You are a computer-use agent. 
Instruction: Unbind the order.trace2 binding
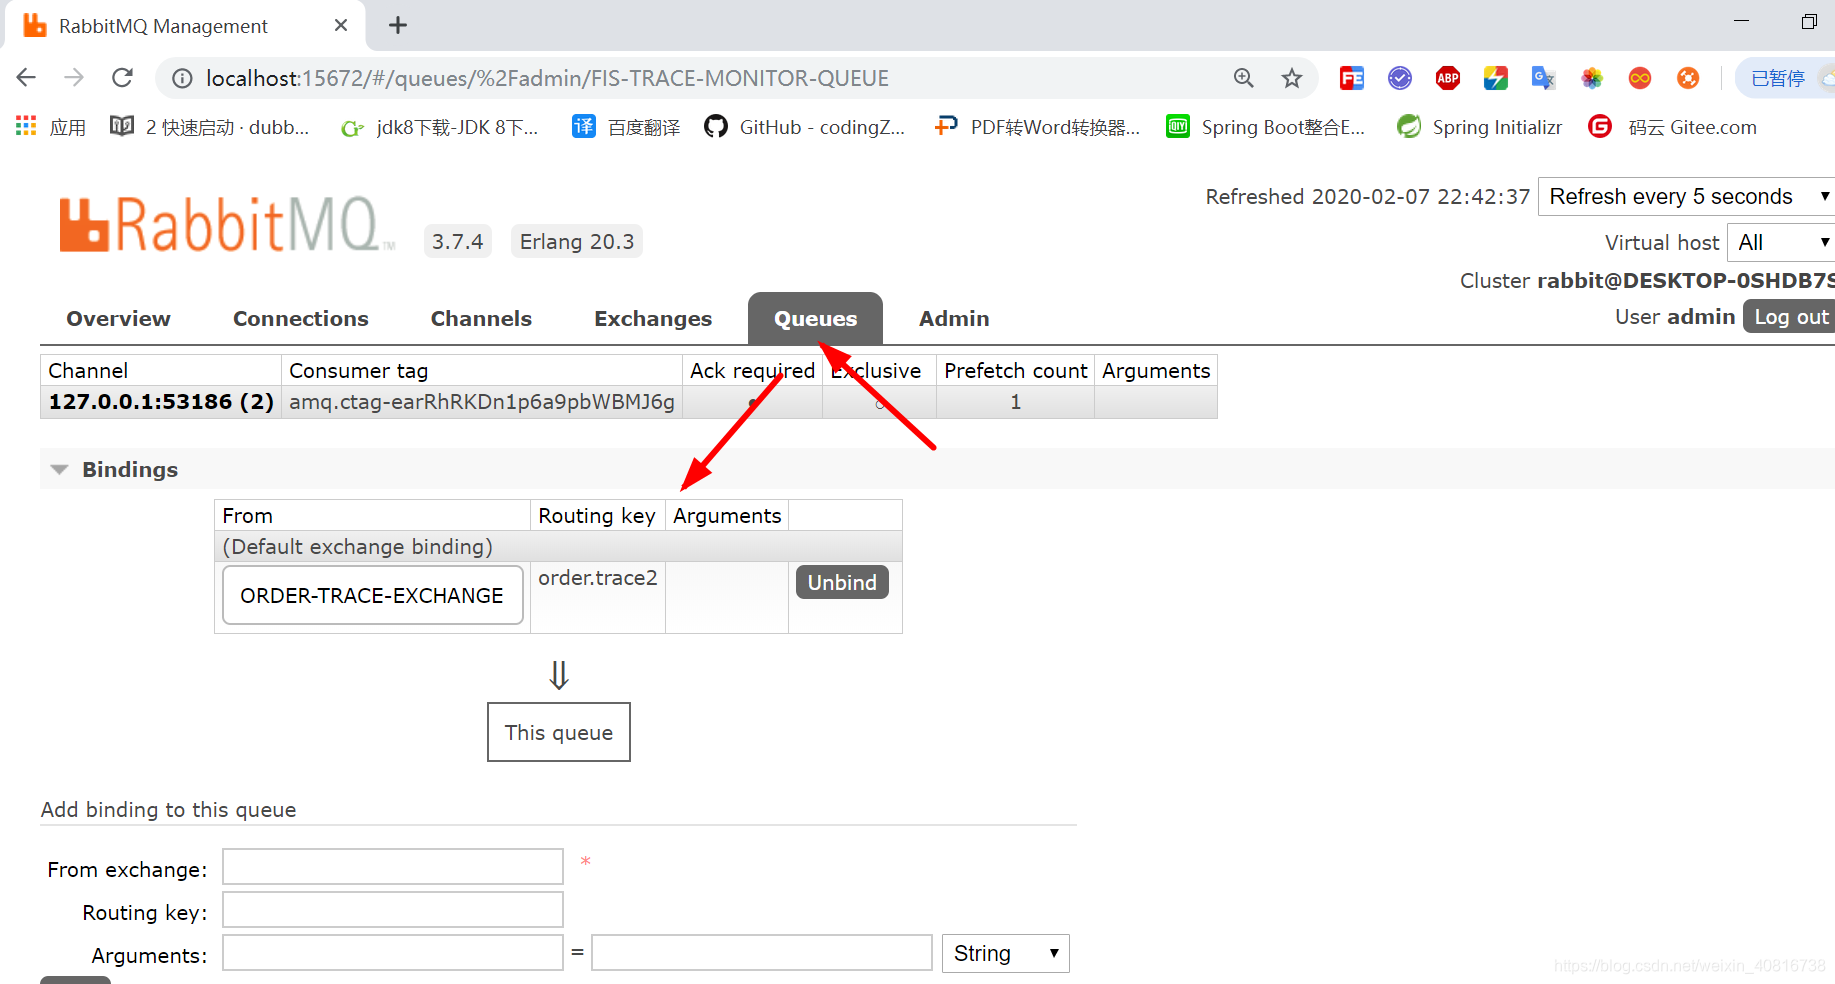click(842, 582)
